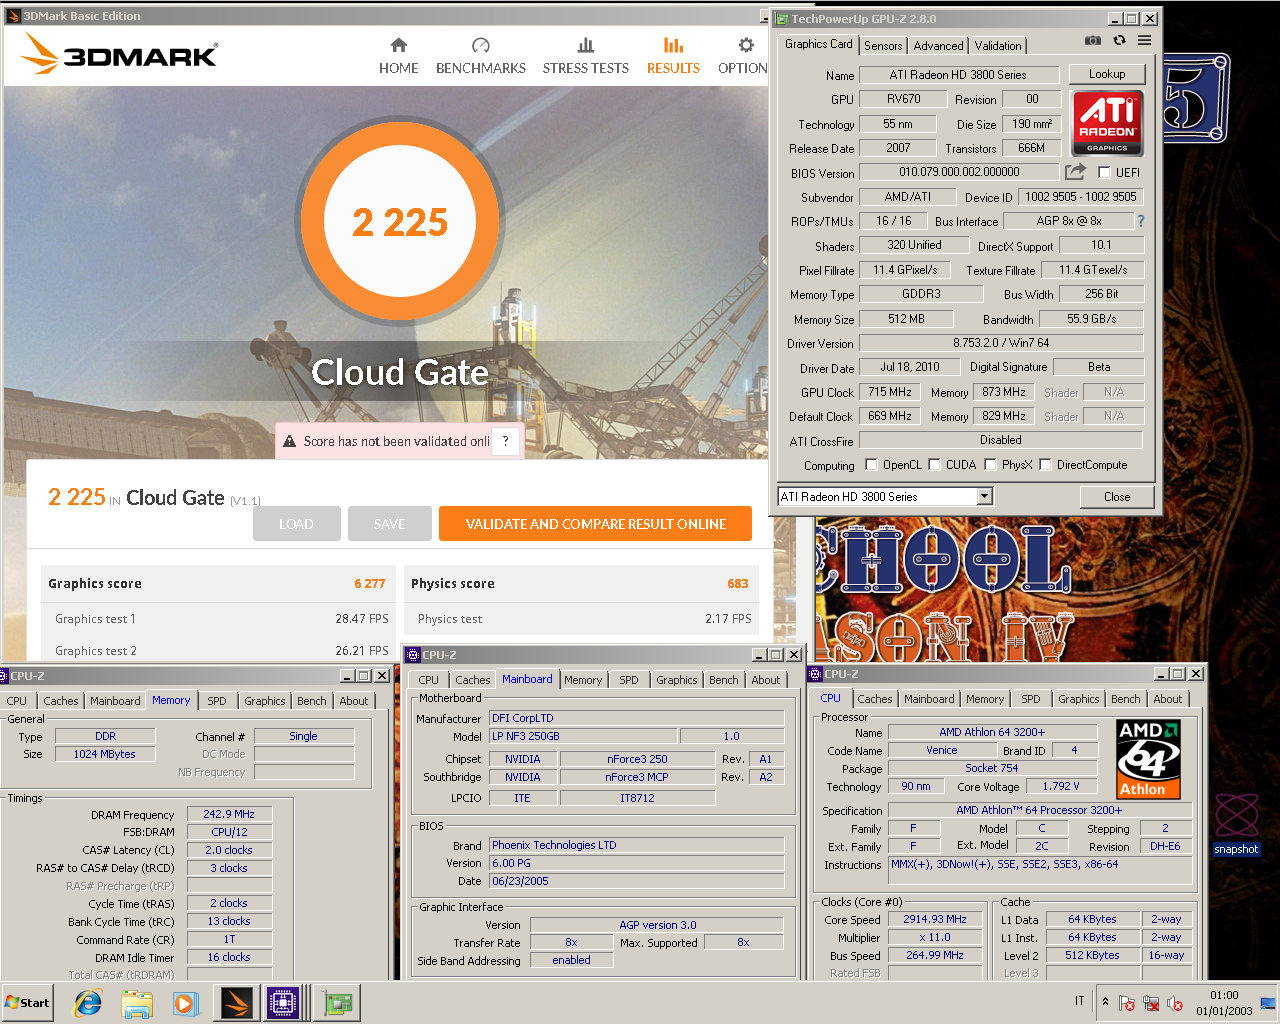Click GPU-Z Name field ATI Radeon HD 3800 Series

pos(958,75)
